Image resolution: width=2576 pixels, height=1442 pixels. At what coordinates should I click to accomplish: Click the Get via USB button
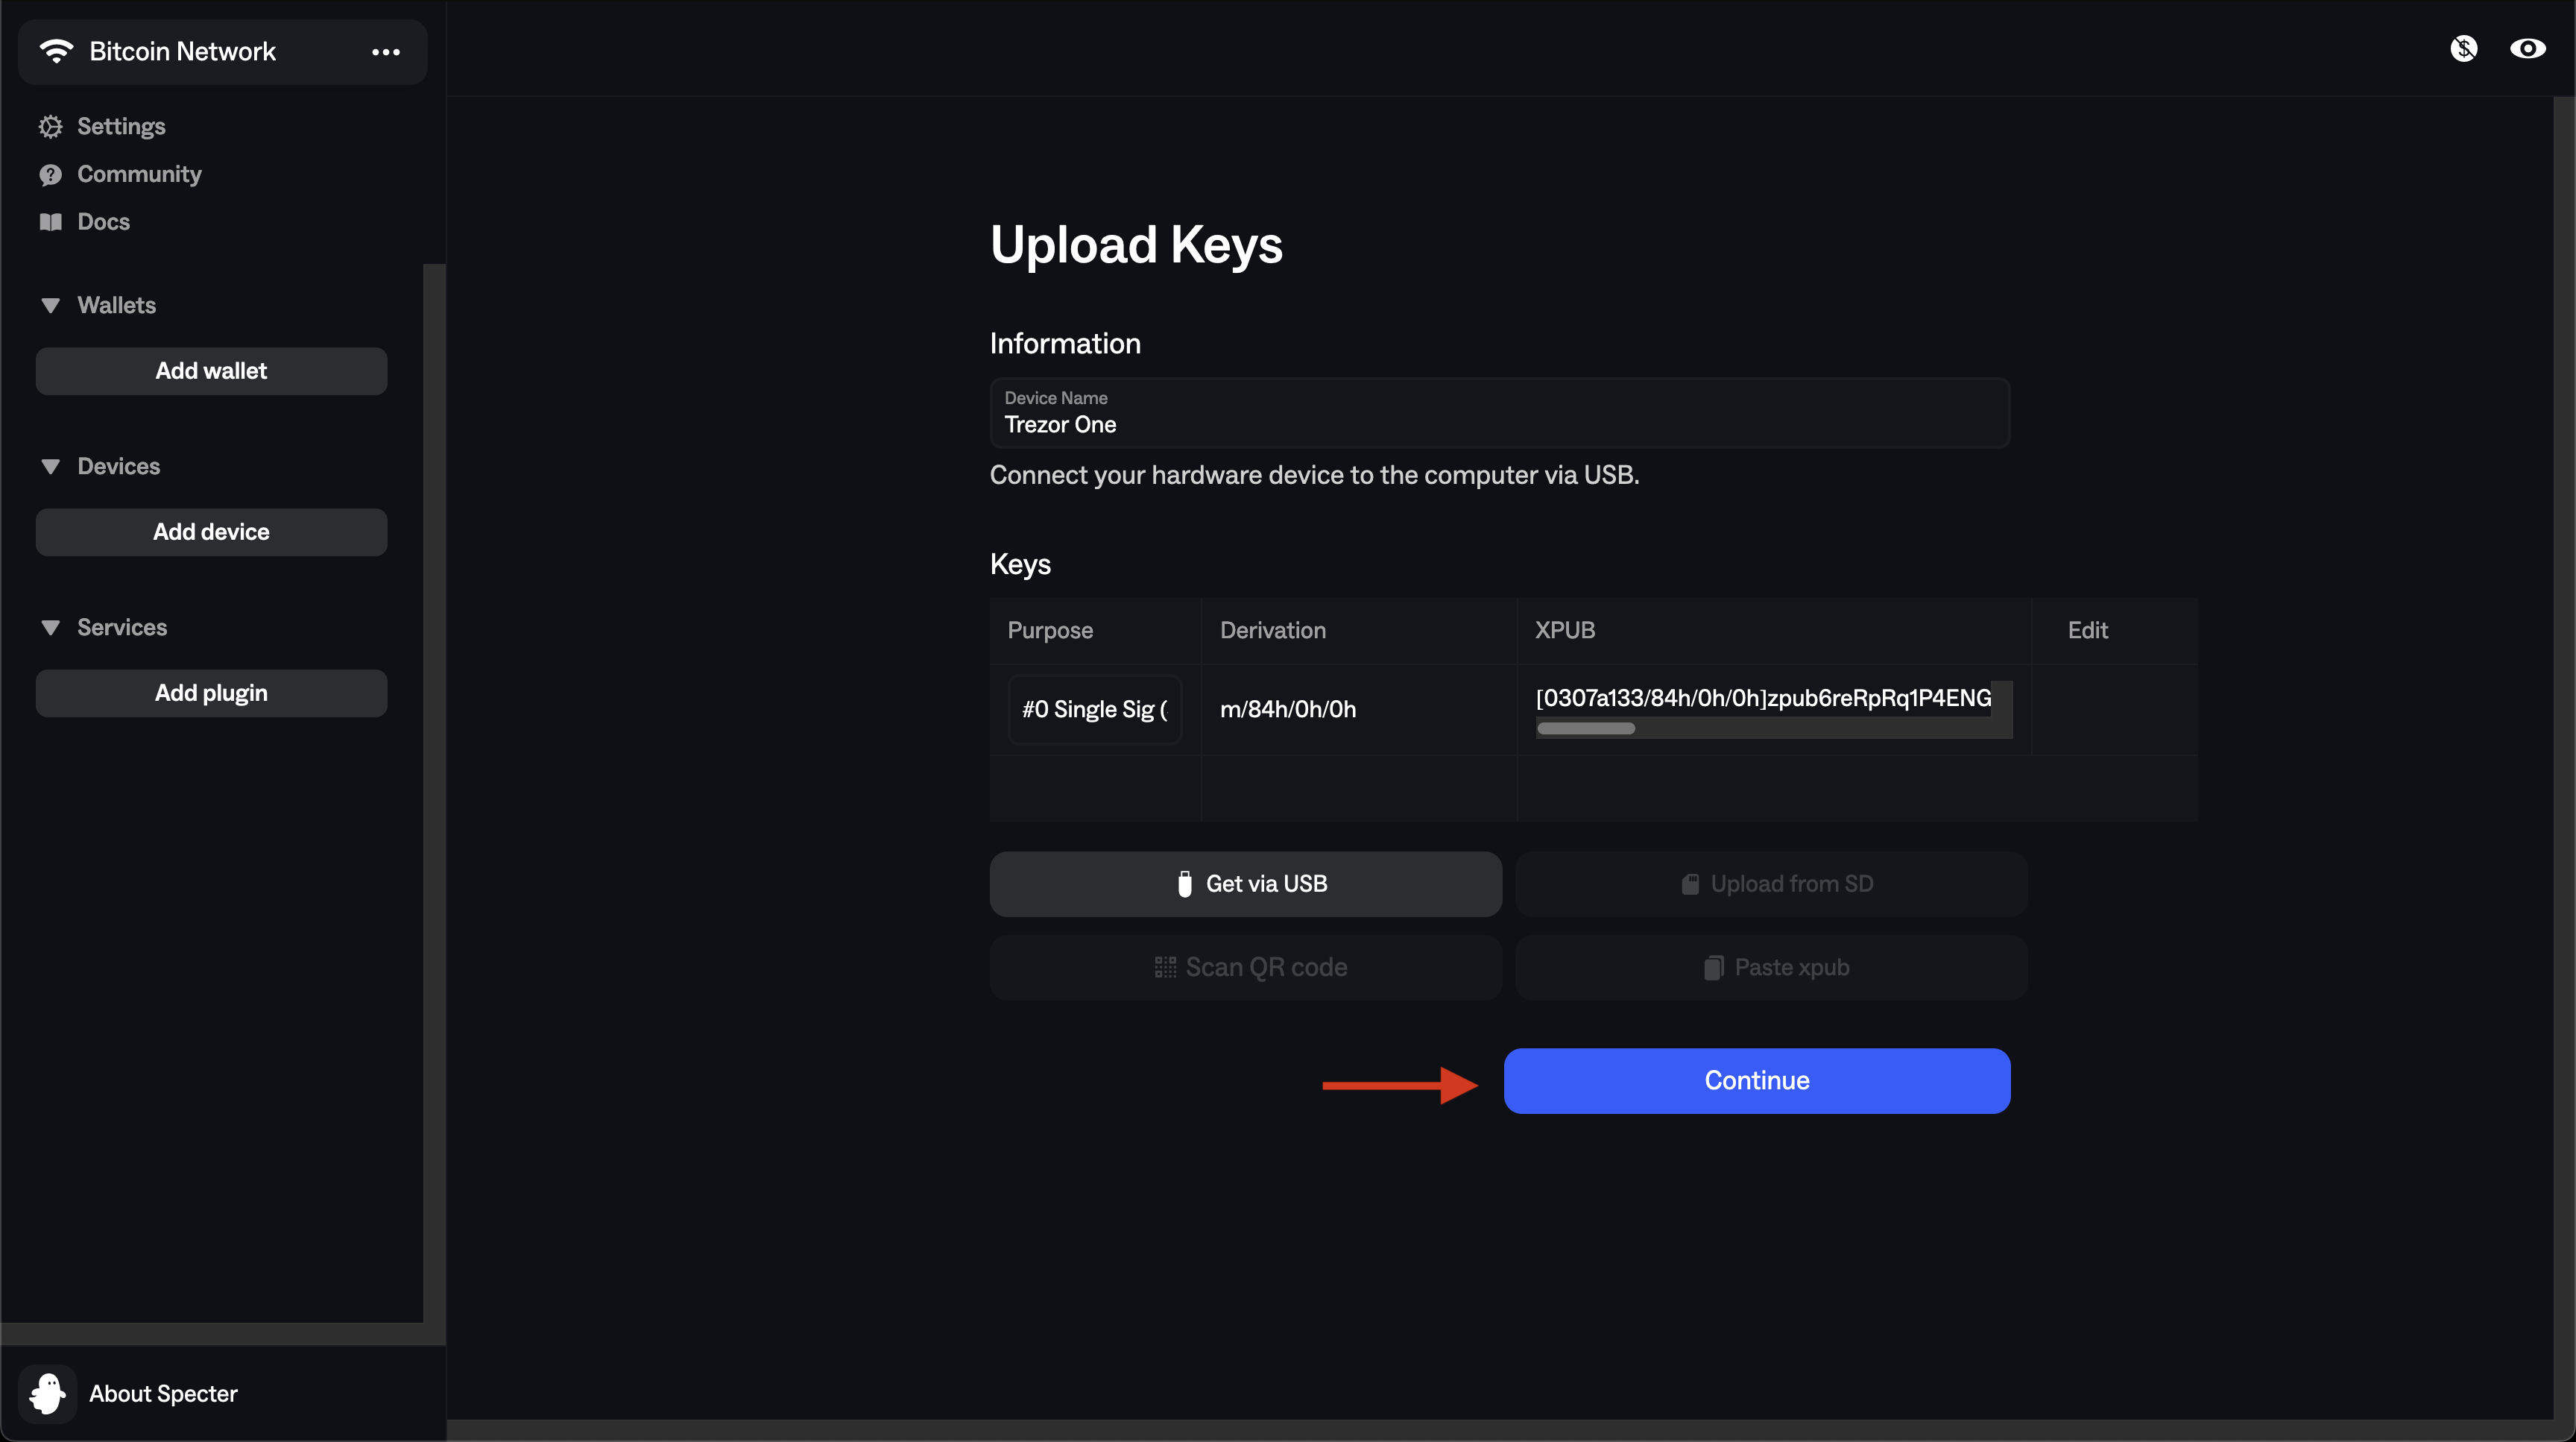pos(1245,884)
